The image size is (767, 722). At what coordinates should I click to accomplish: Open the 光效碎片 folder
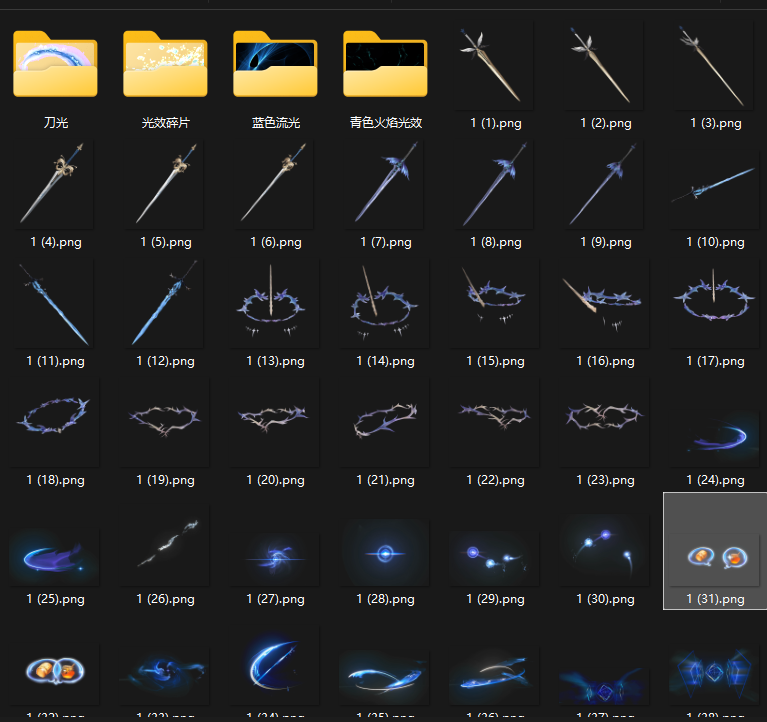[x=166, y=65]
